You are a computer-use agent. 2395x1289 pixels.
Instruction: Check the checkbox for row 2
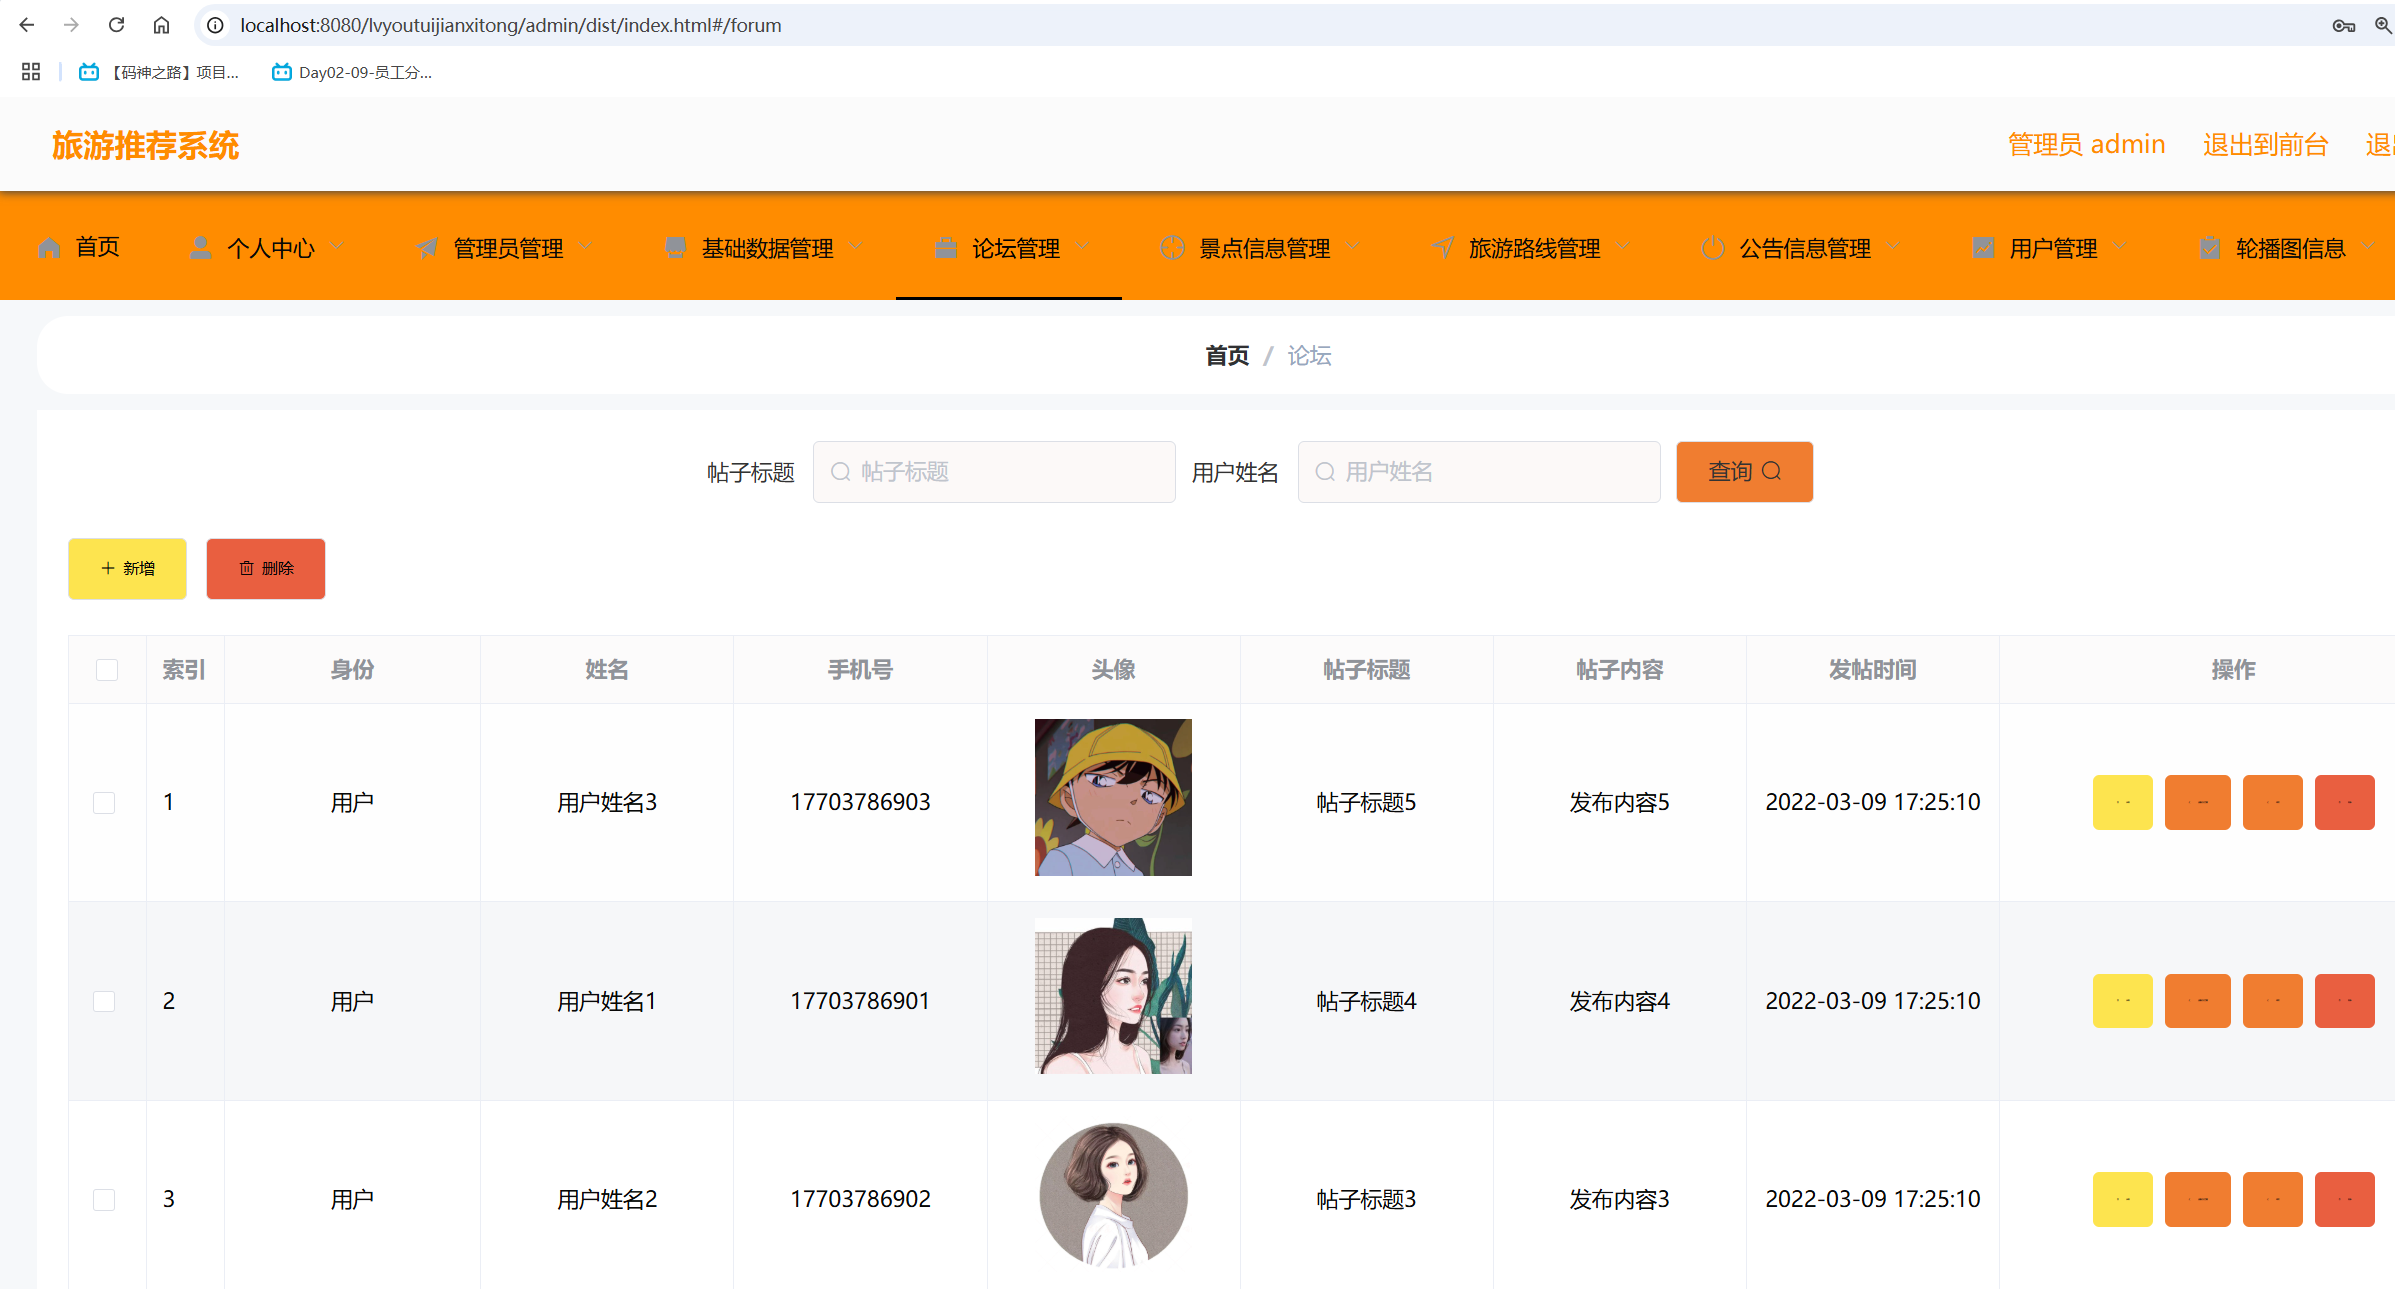(x=104, y=1001)
